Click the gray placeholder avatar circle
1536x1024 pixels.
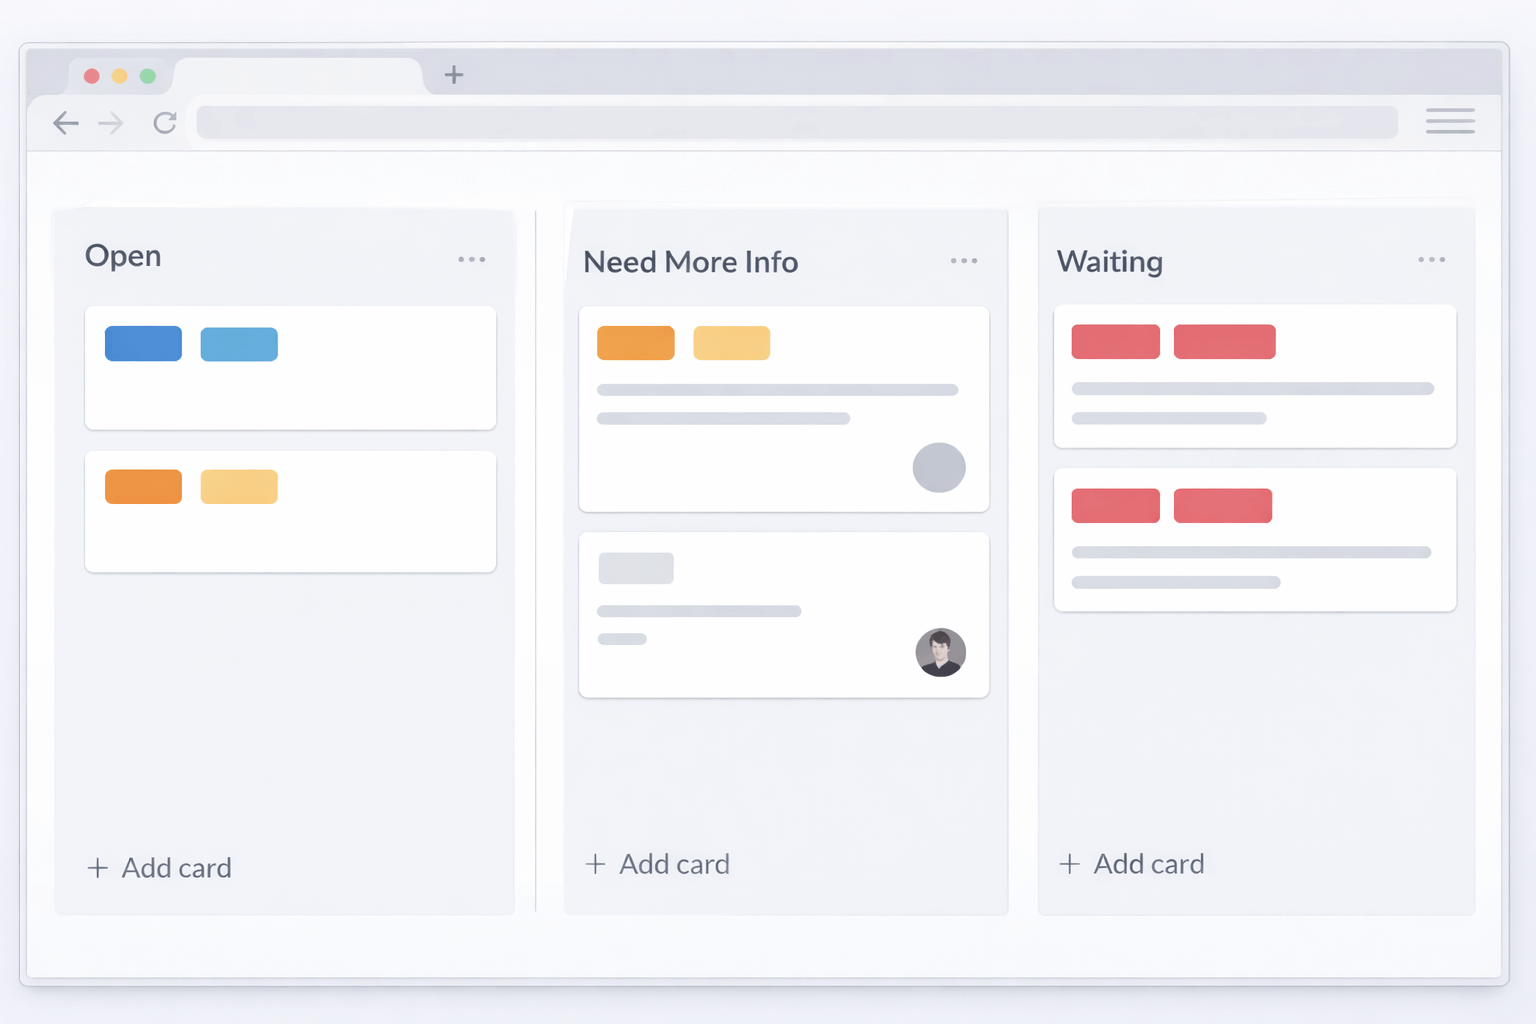click(939, 468)
